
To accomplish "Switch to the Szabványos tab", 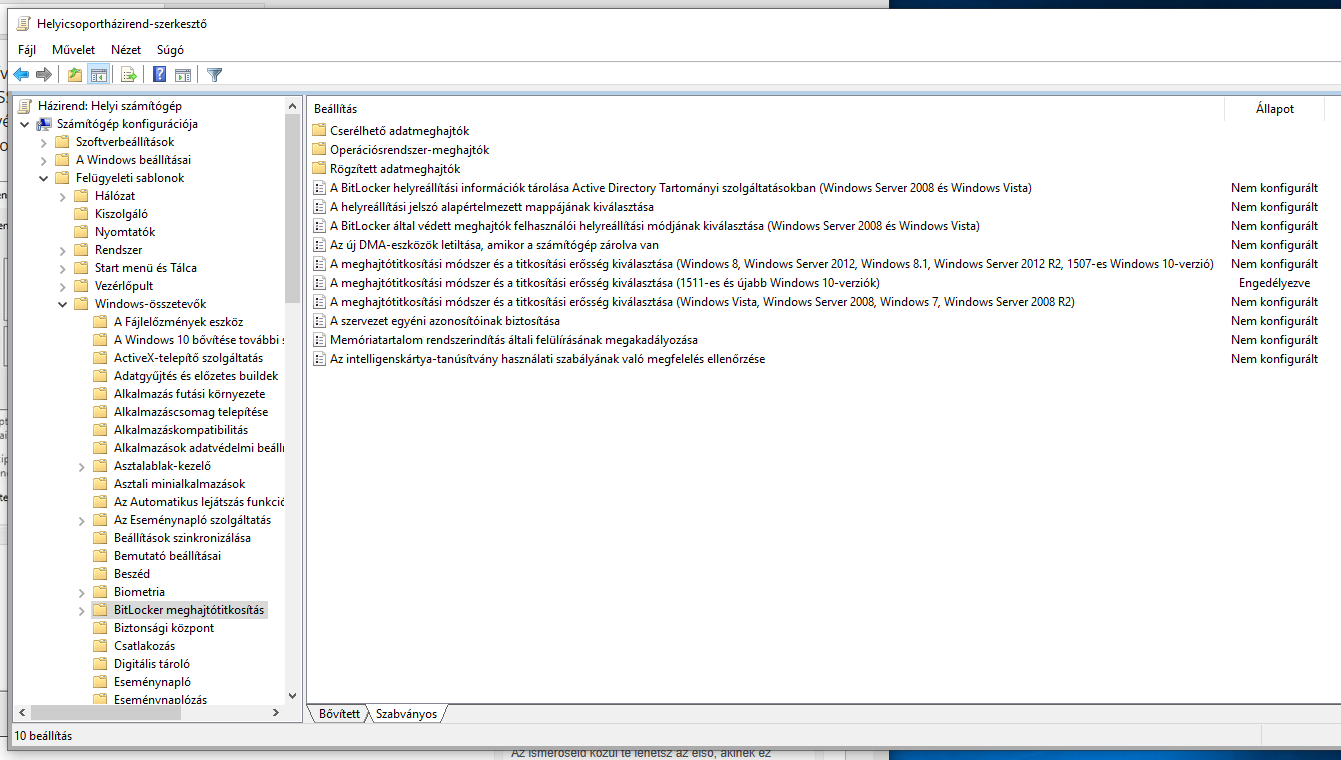I will click(406, 714).
